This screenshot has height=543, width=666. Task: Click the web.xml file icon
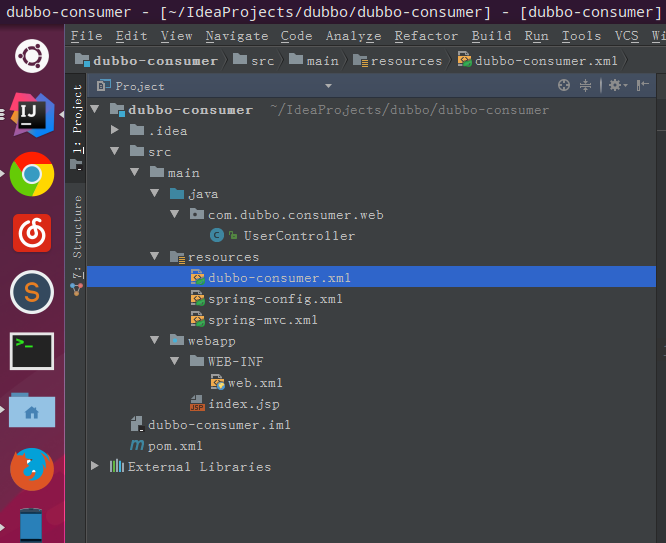tap(217, 382)
